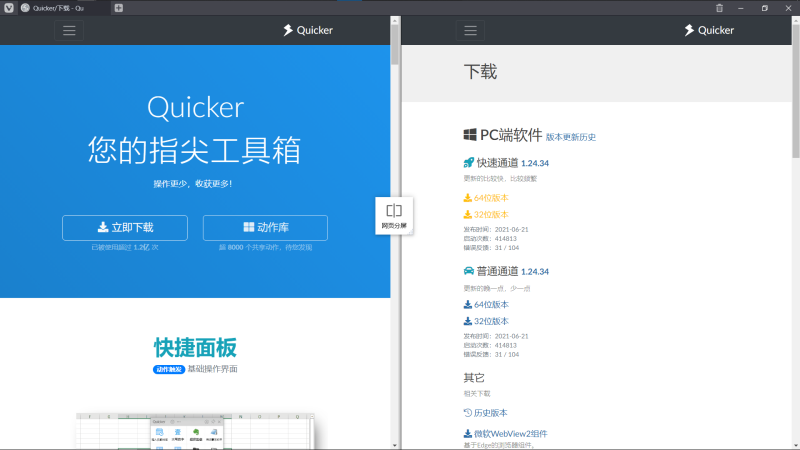Screen dimensions: 800x450
Task: Download normal channel 32位版本
Action: [486, 321]
